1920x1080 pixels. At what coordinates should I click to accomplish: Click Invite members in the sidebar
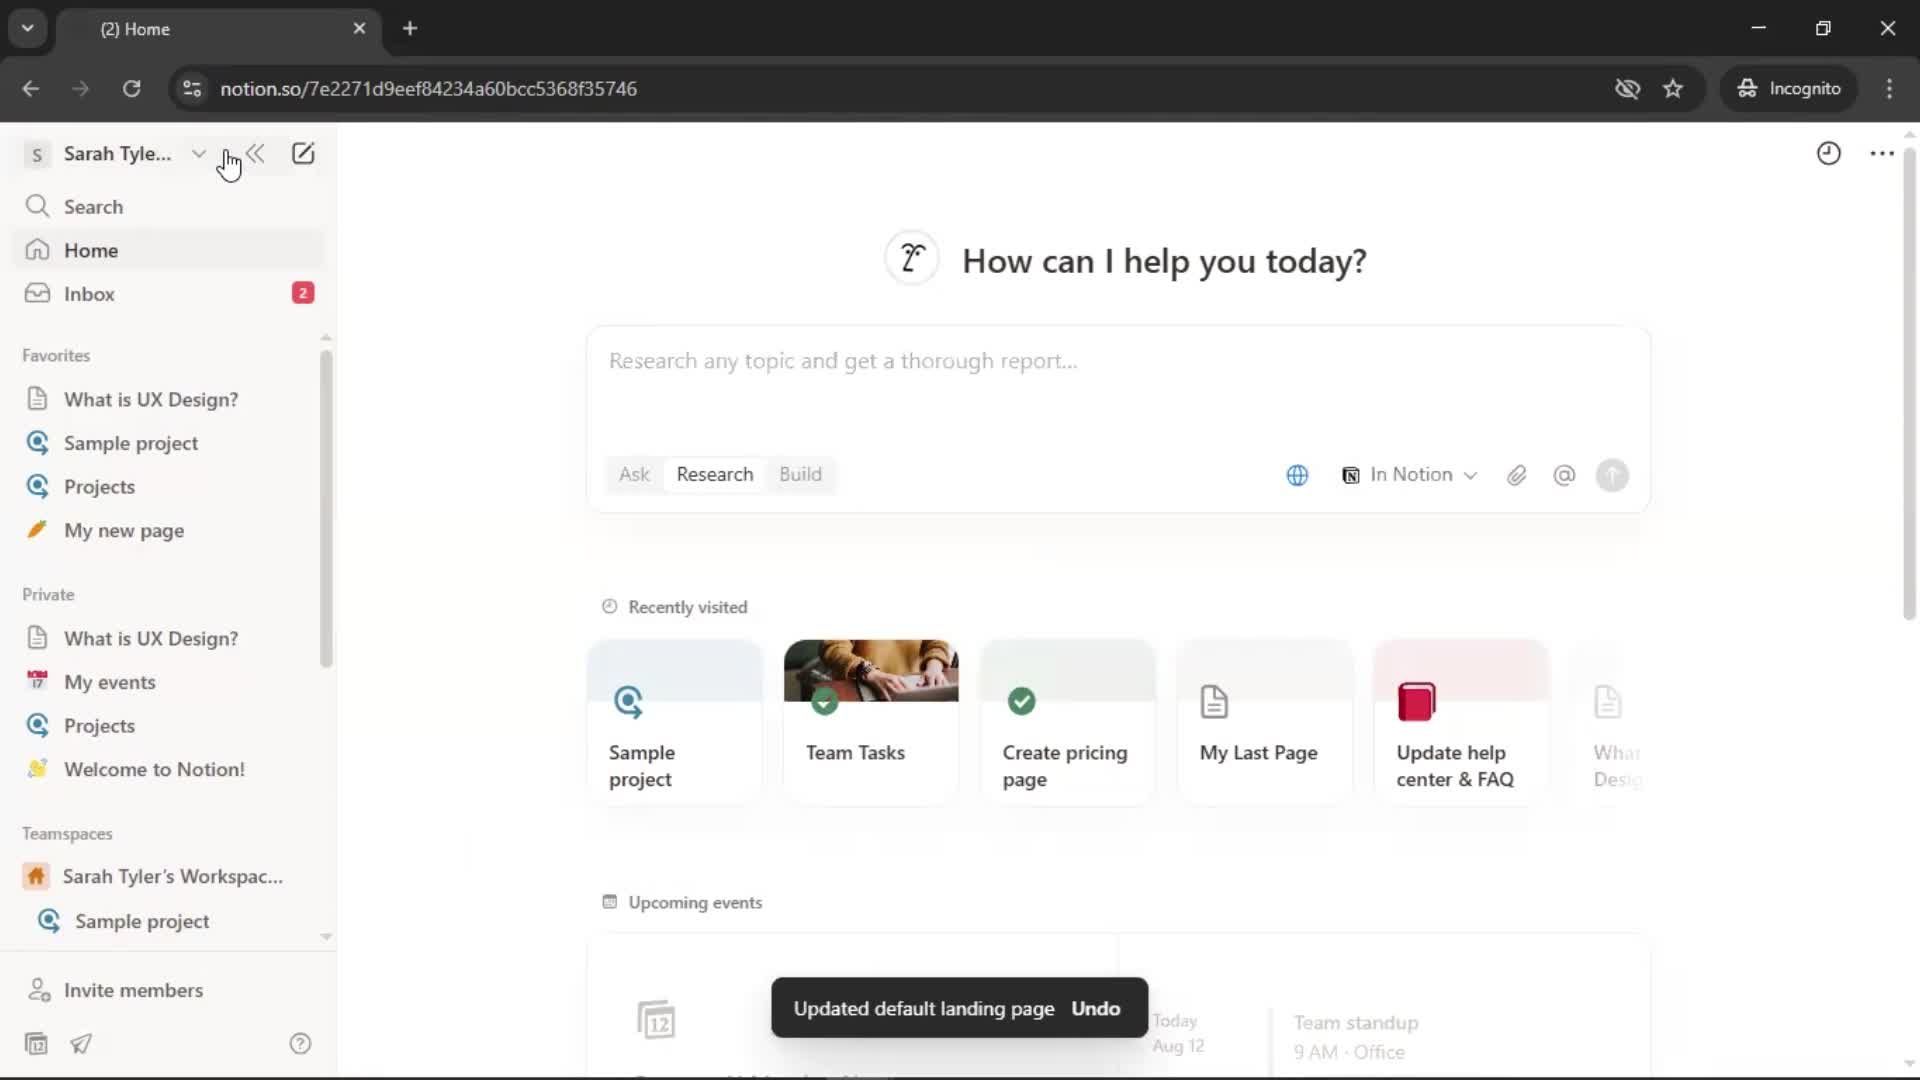[168, 990]
